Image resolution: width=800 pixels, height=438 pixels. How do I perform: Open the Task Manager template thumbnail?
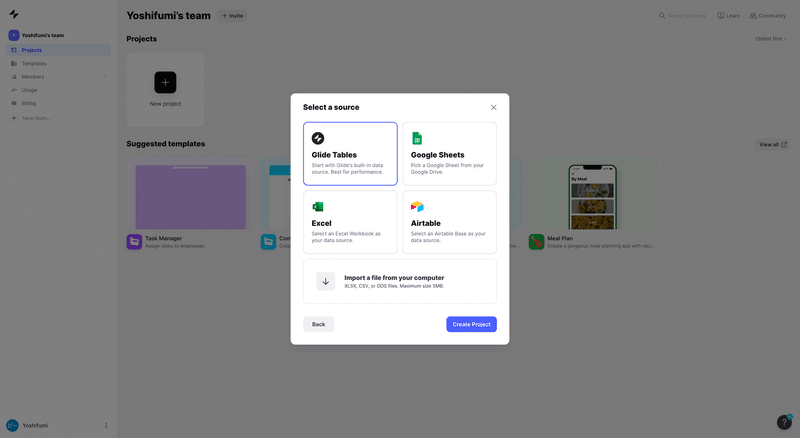coord(190,194)
